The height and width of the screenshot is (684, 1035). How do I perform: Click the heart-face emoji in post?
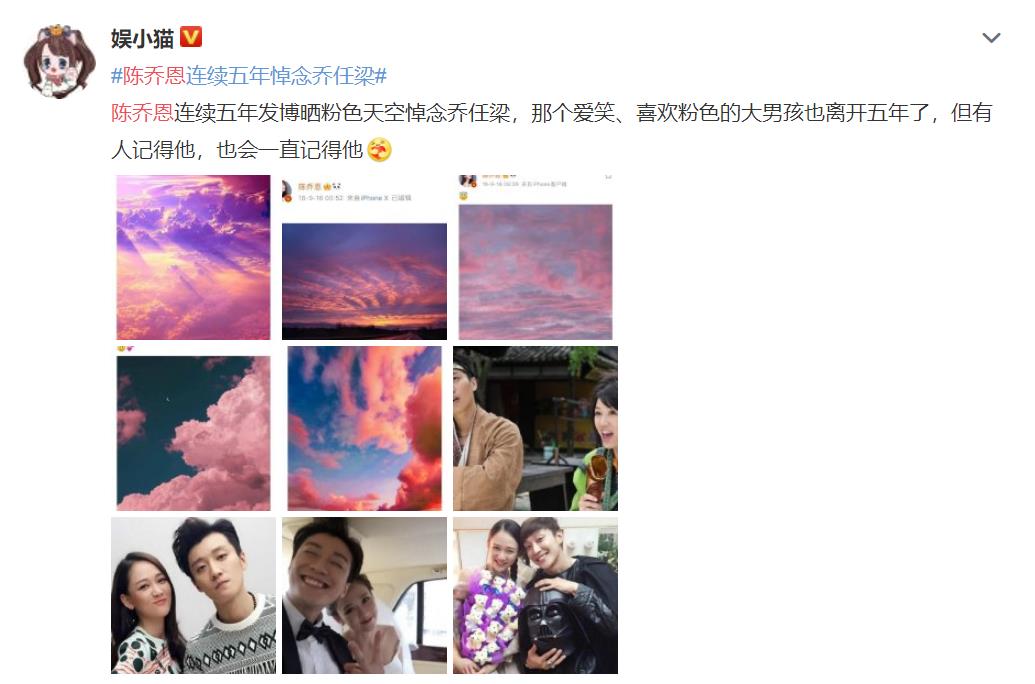[380, 150]
